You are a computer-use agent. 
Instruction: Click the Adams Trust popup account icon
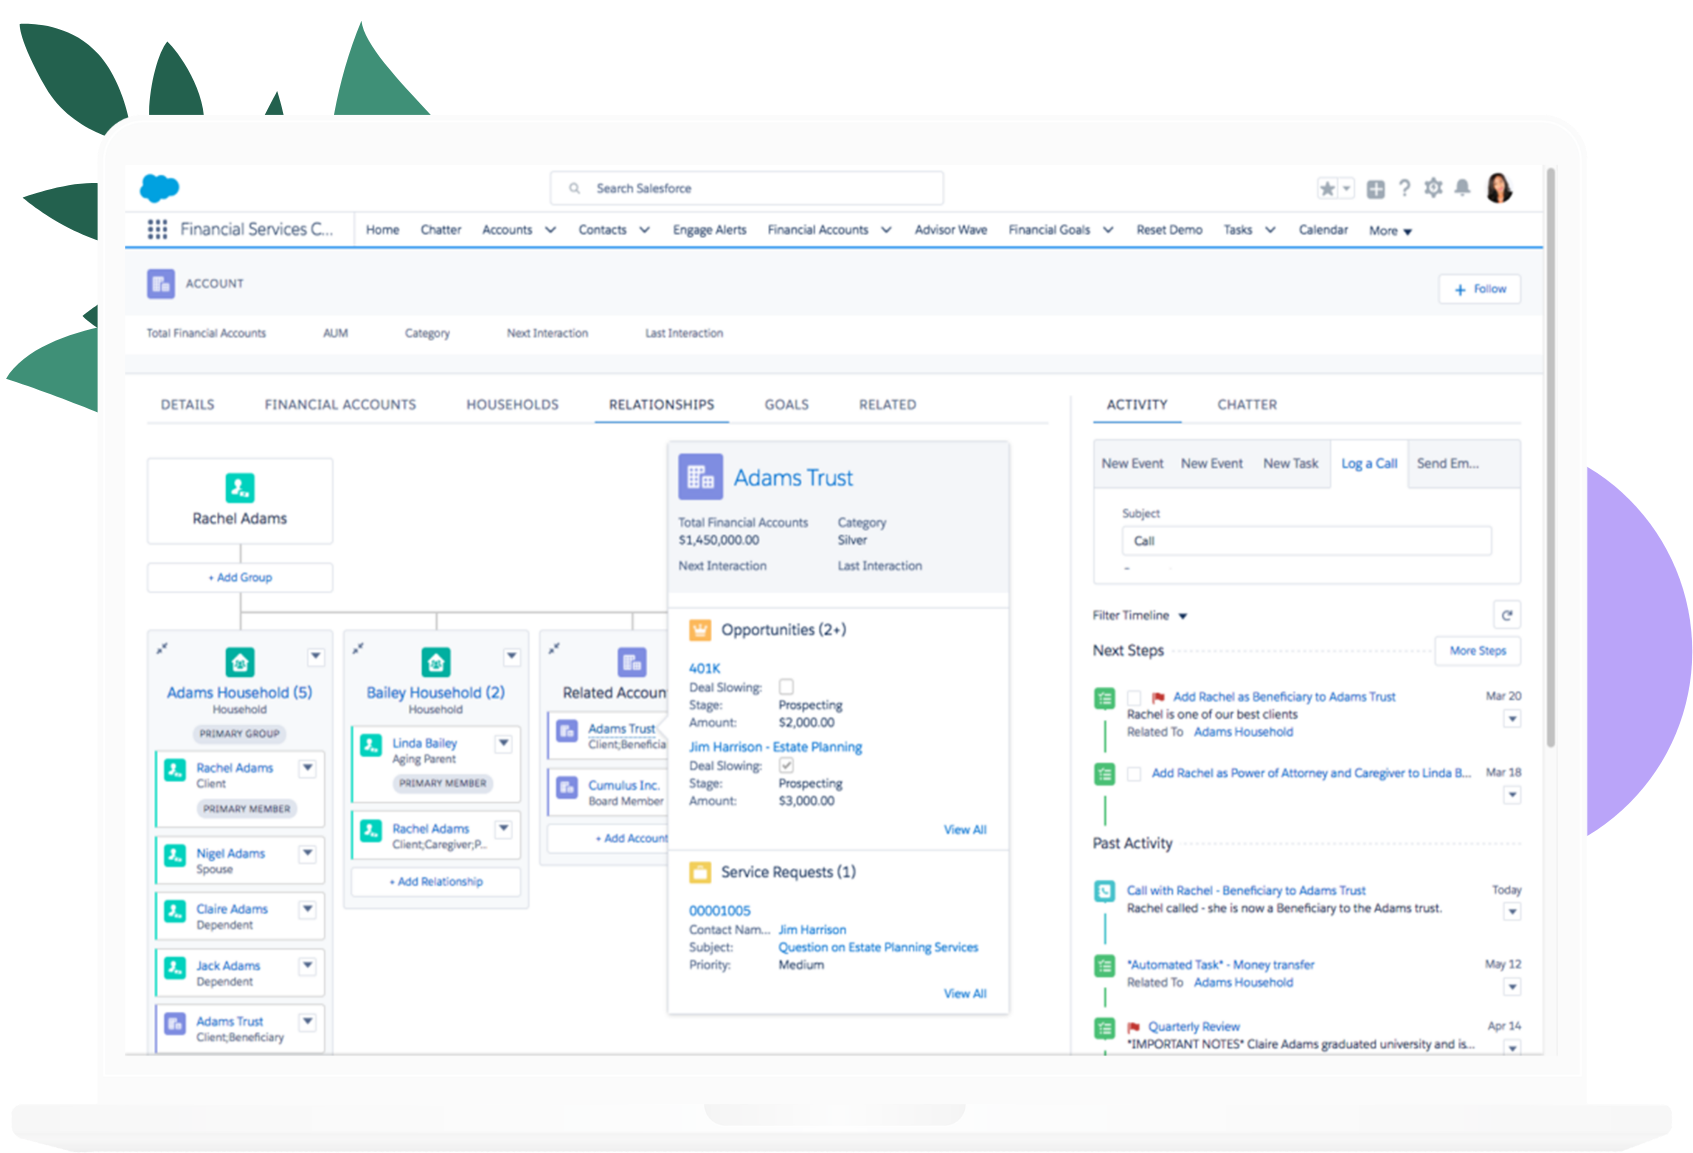(701, 477)
